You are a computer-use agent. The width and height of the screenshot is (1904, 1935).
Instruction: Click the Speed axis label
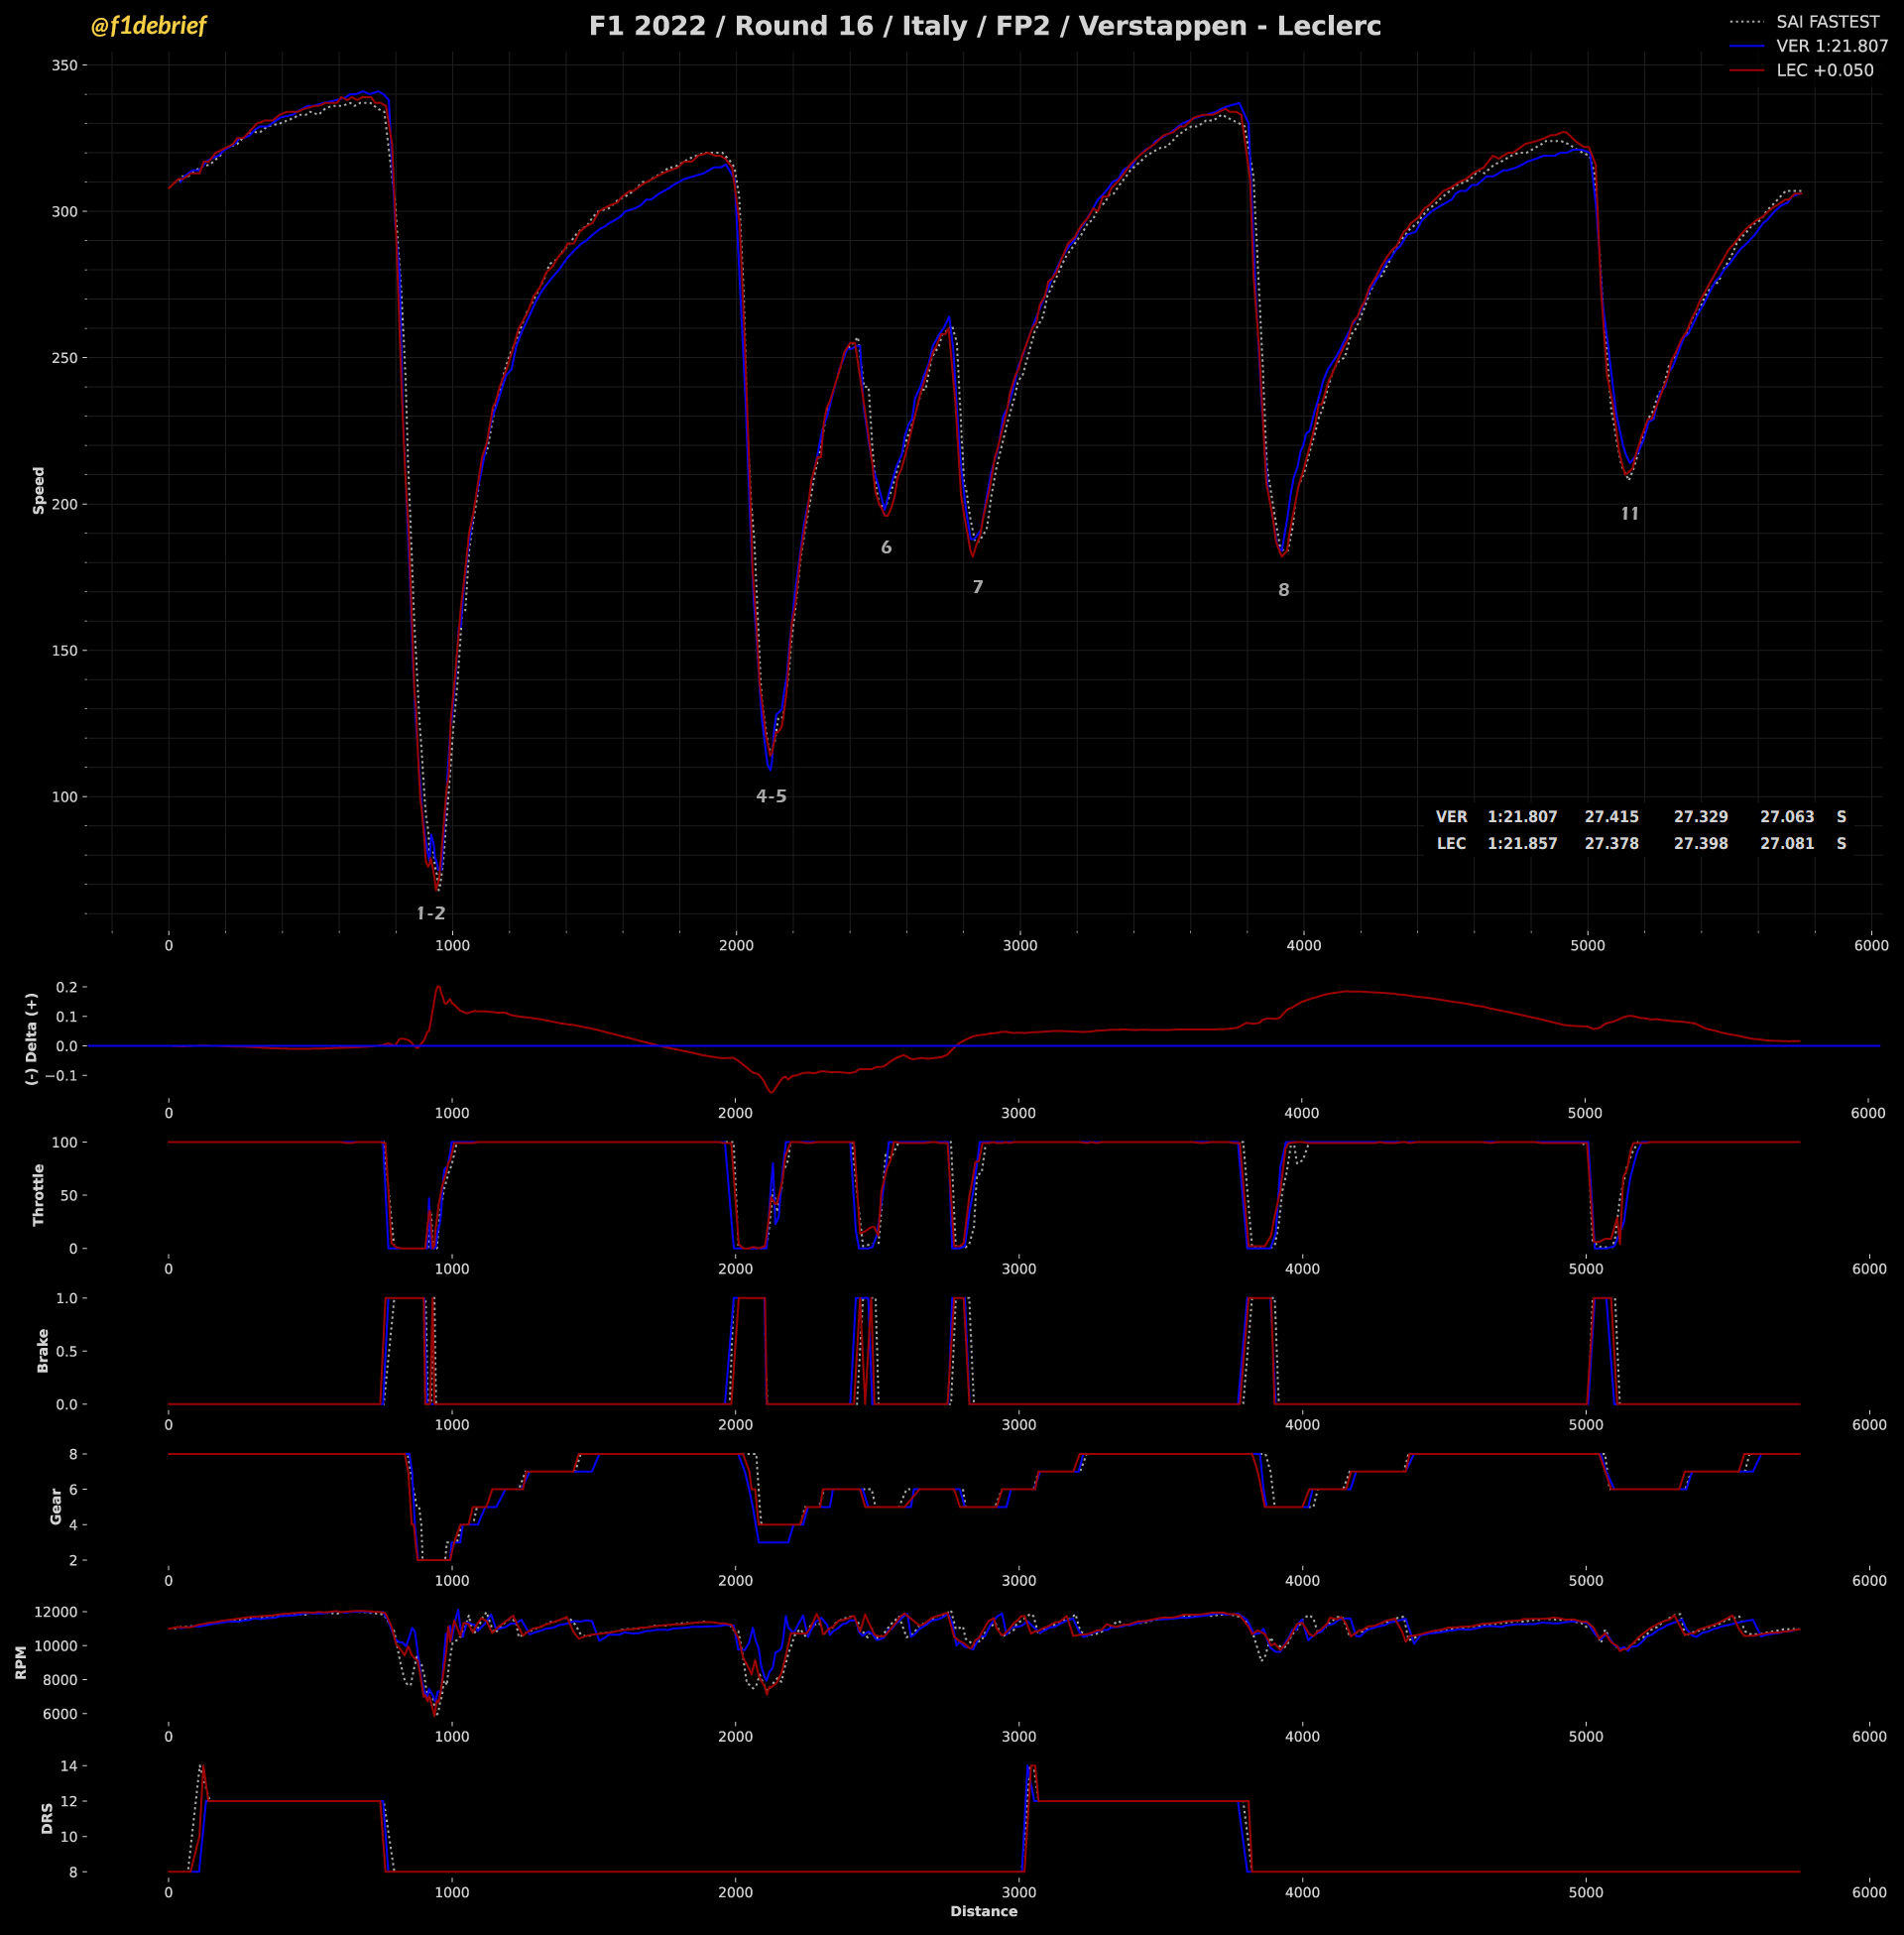[39, 490]
